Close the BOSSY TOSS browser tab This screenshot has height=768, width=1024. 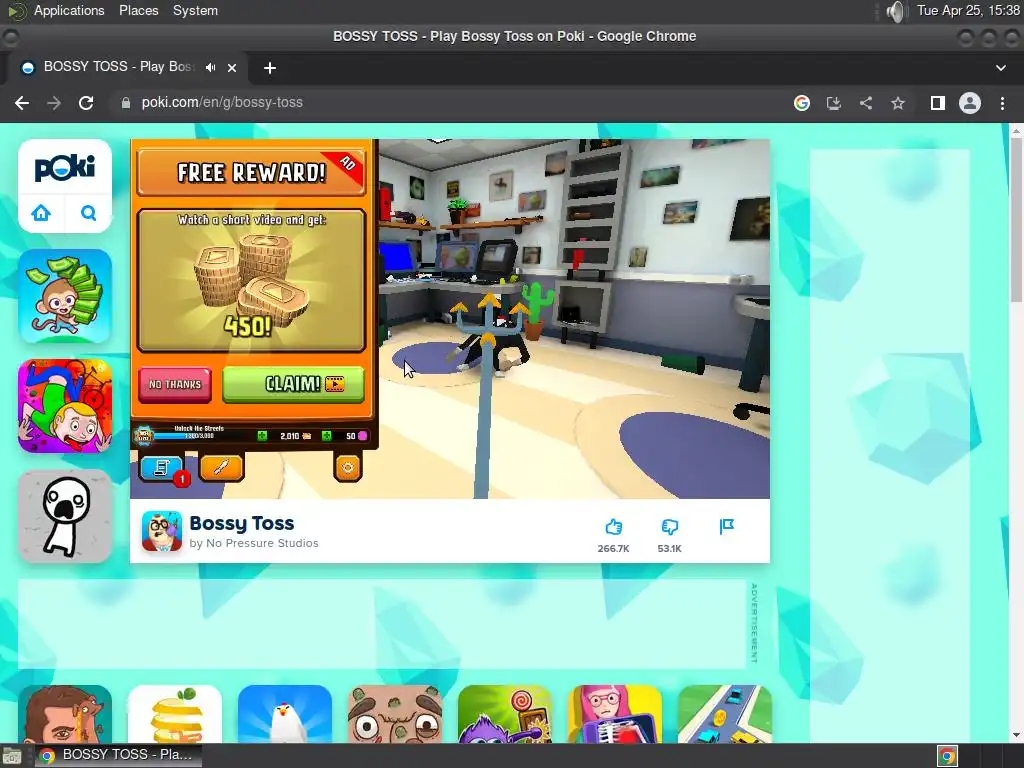click(232, 67)
